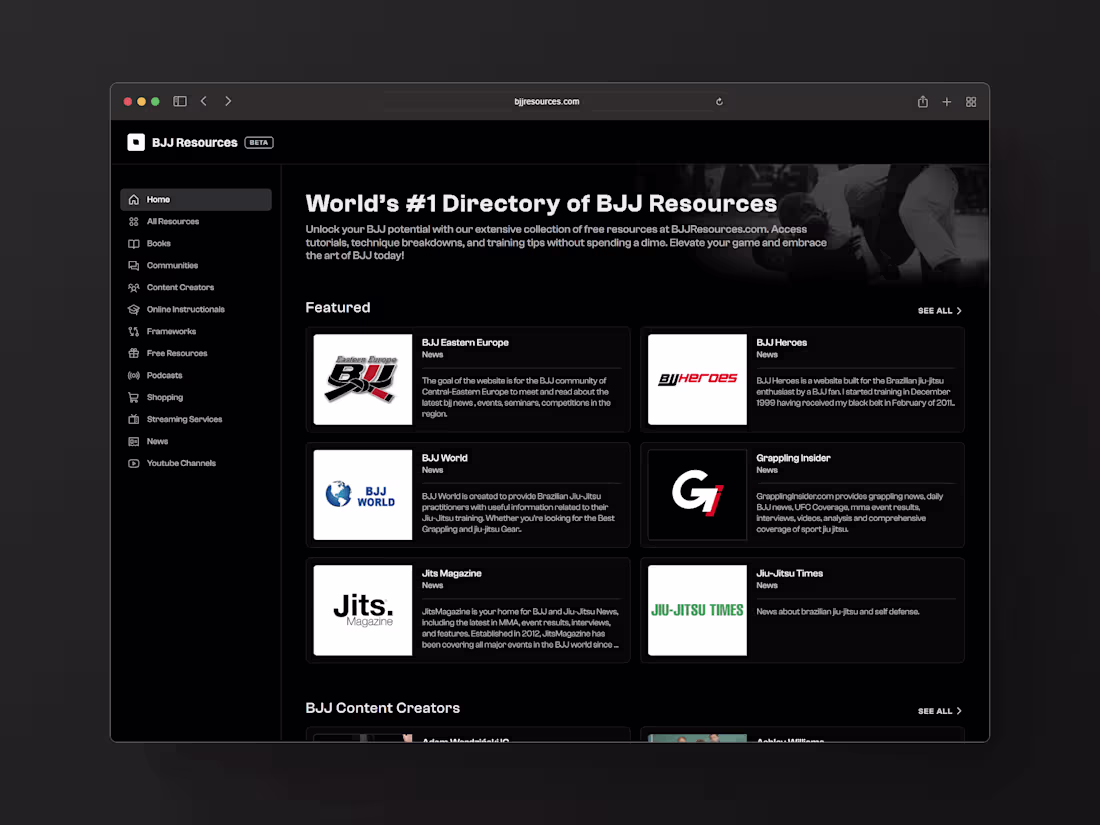Click the bjjresources.com address bar
This screenshot has height=825, width=1100.
tap(547, 101)
